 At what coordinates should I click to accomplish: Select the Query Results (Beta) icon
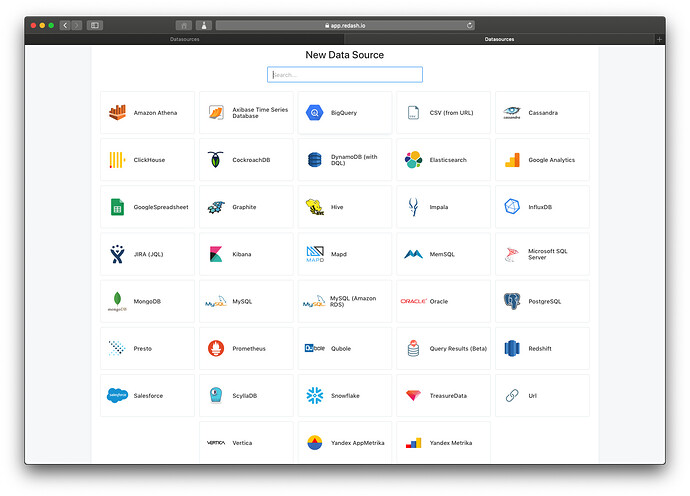pyautogui.click(x=413, y=348)
